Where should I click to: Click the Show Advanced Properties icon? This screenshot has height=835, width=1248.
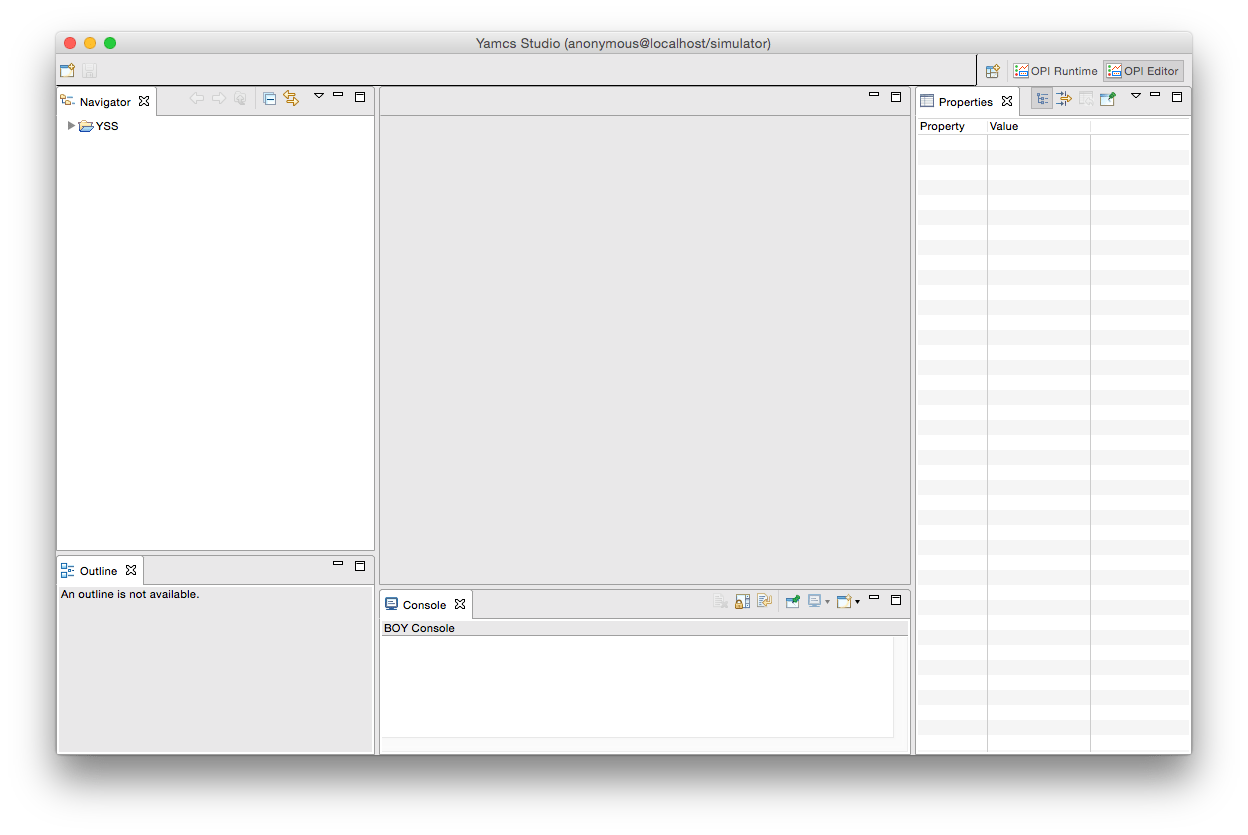coord(1063,99)
